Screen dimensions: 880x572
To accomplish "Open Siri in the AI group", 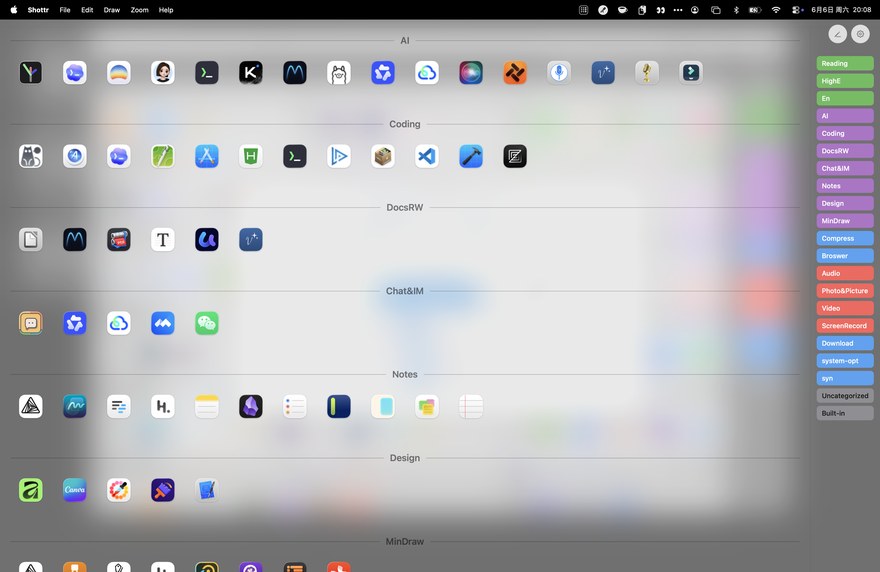I will [470, 72].
